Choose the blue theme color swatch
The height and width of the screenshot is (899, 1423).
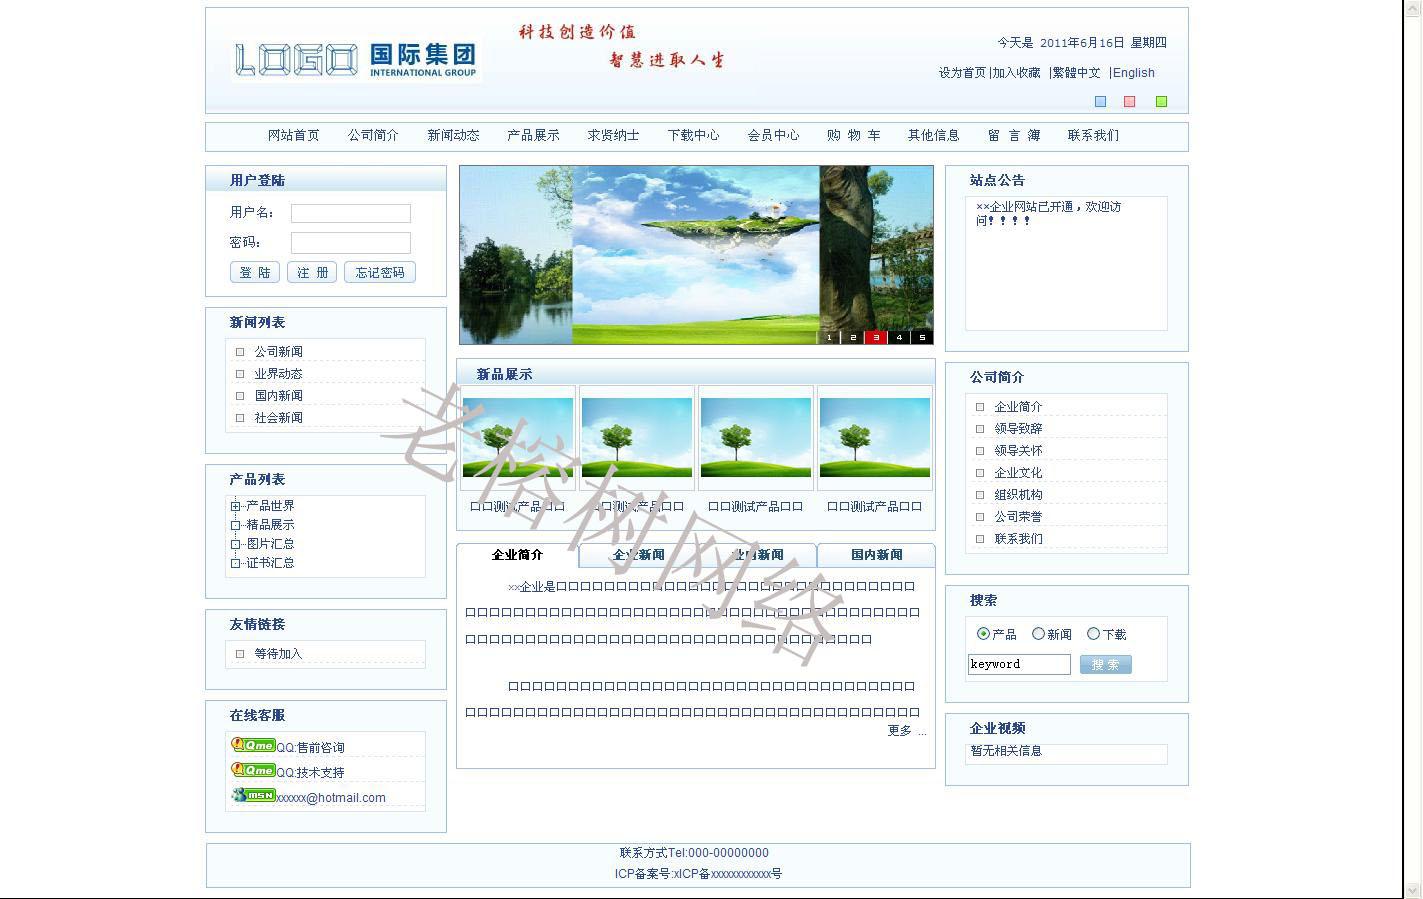click(1101, 101)
